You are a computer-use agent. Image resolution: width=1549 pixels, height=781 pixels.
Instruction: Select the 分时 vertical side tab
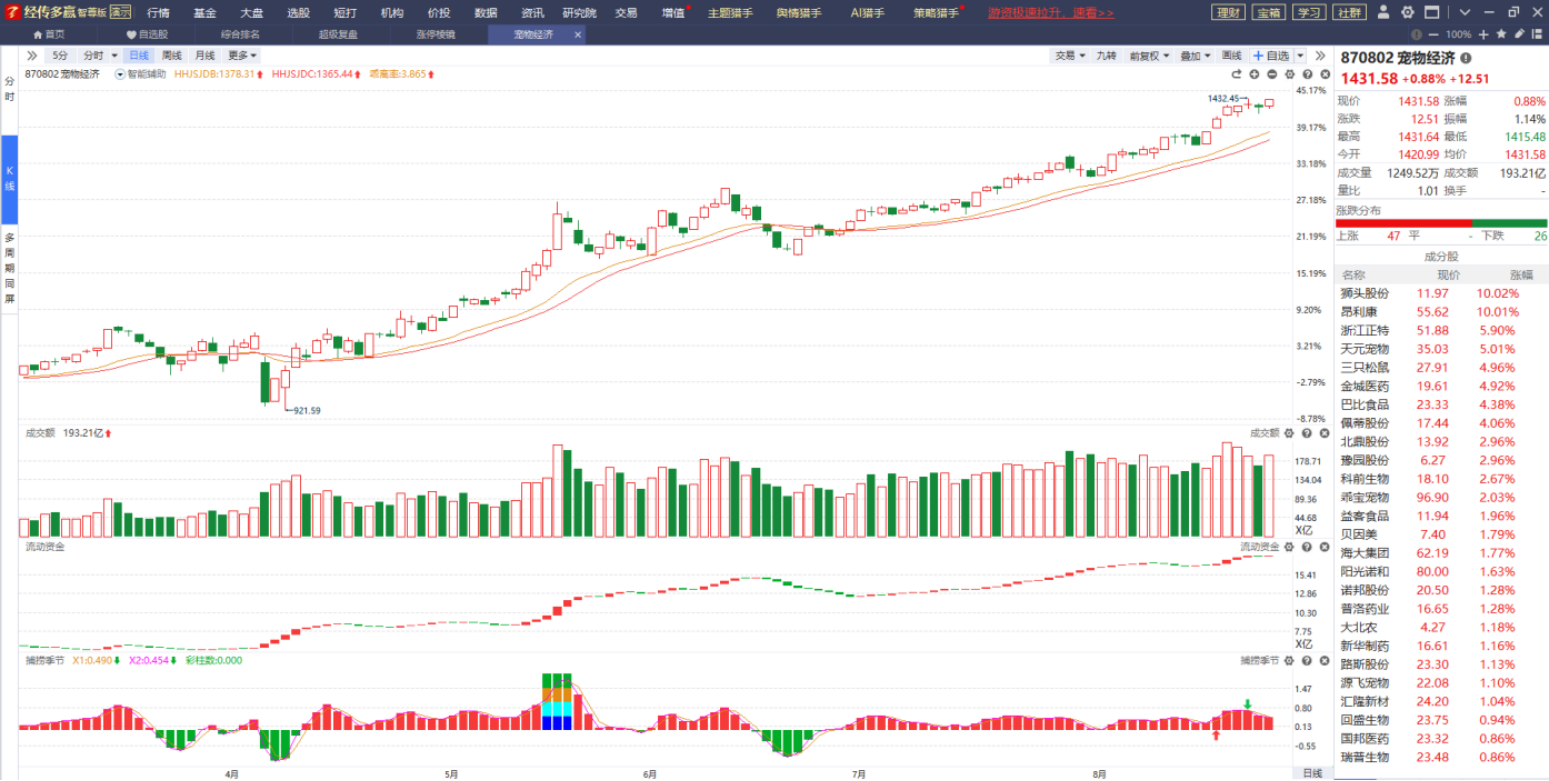click(x=9, y=89)
